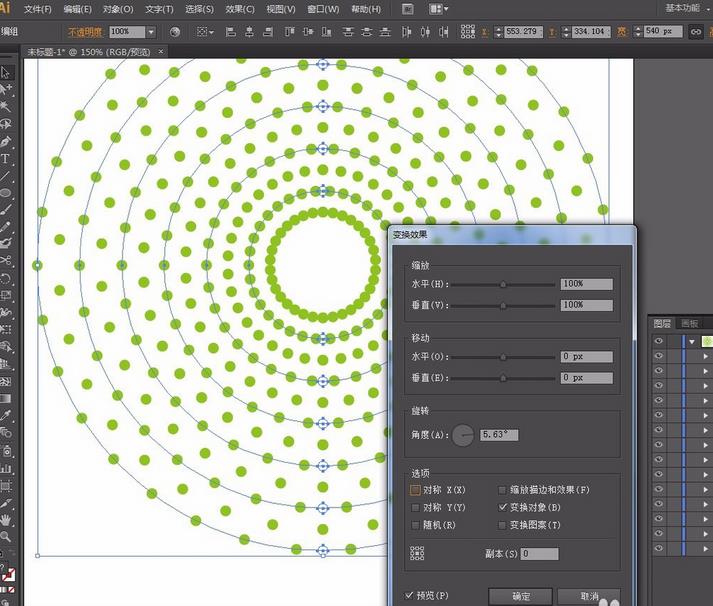Click vertical align top icon in options bar
Image resolution: width=713 pixels, height=606 pixels.
(289, 31)
